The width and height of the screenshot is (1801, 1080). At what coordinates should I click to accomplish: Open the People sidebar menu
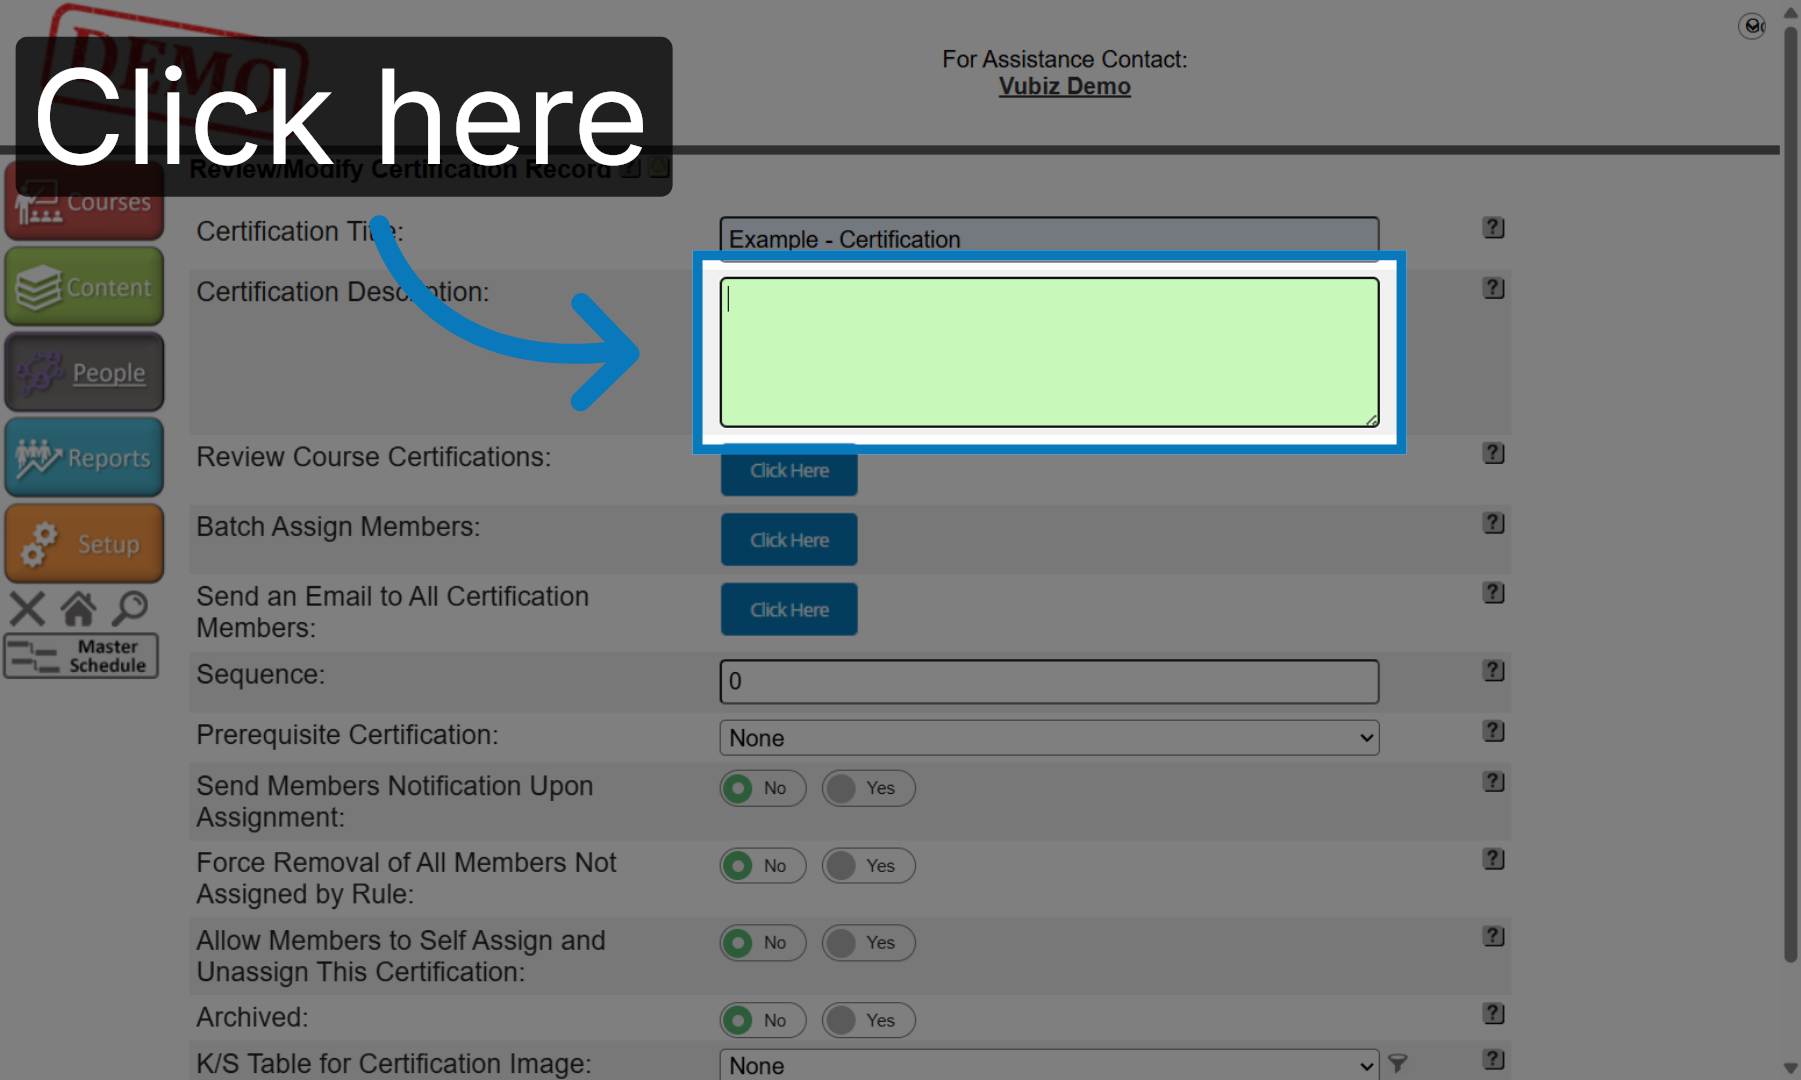coord(84,372)
